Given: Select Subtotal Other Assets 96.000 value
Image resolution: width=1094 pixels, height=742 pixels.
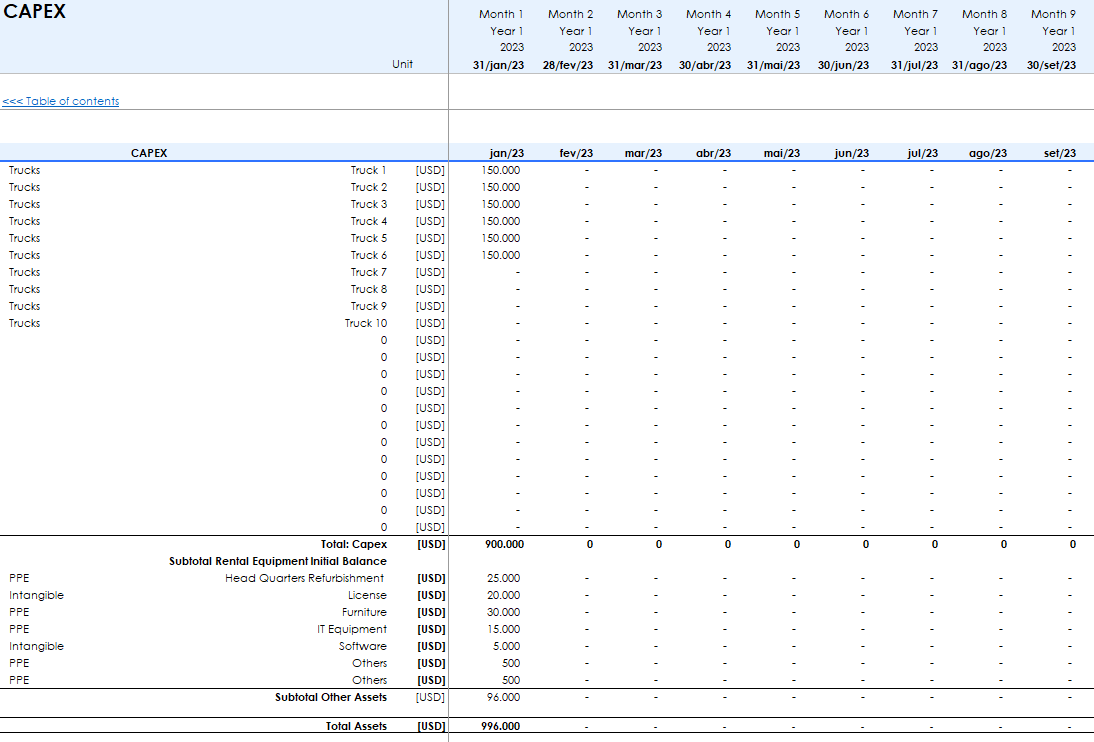Looking at the screenshot, I should click(x=503, y=697).
